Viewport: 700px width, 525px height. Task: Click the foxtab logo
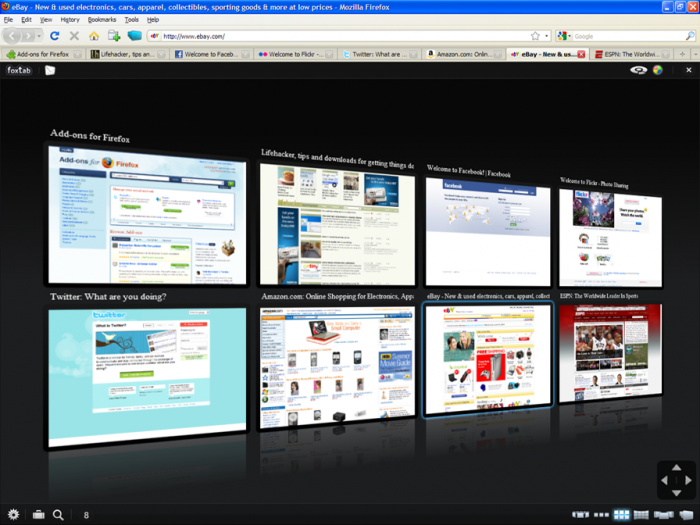tap(19, 70)
